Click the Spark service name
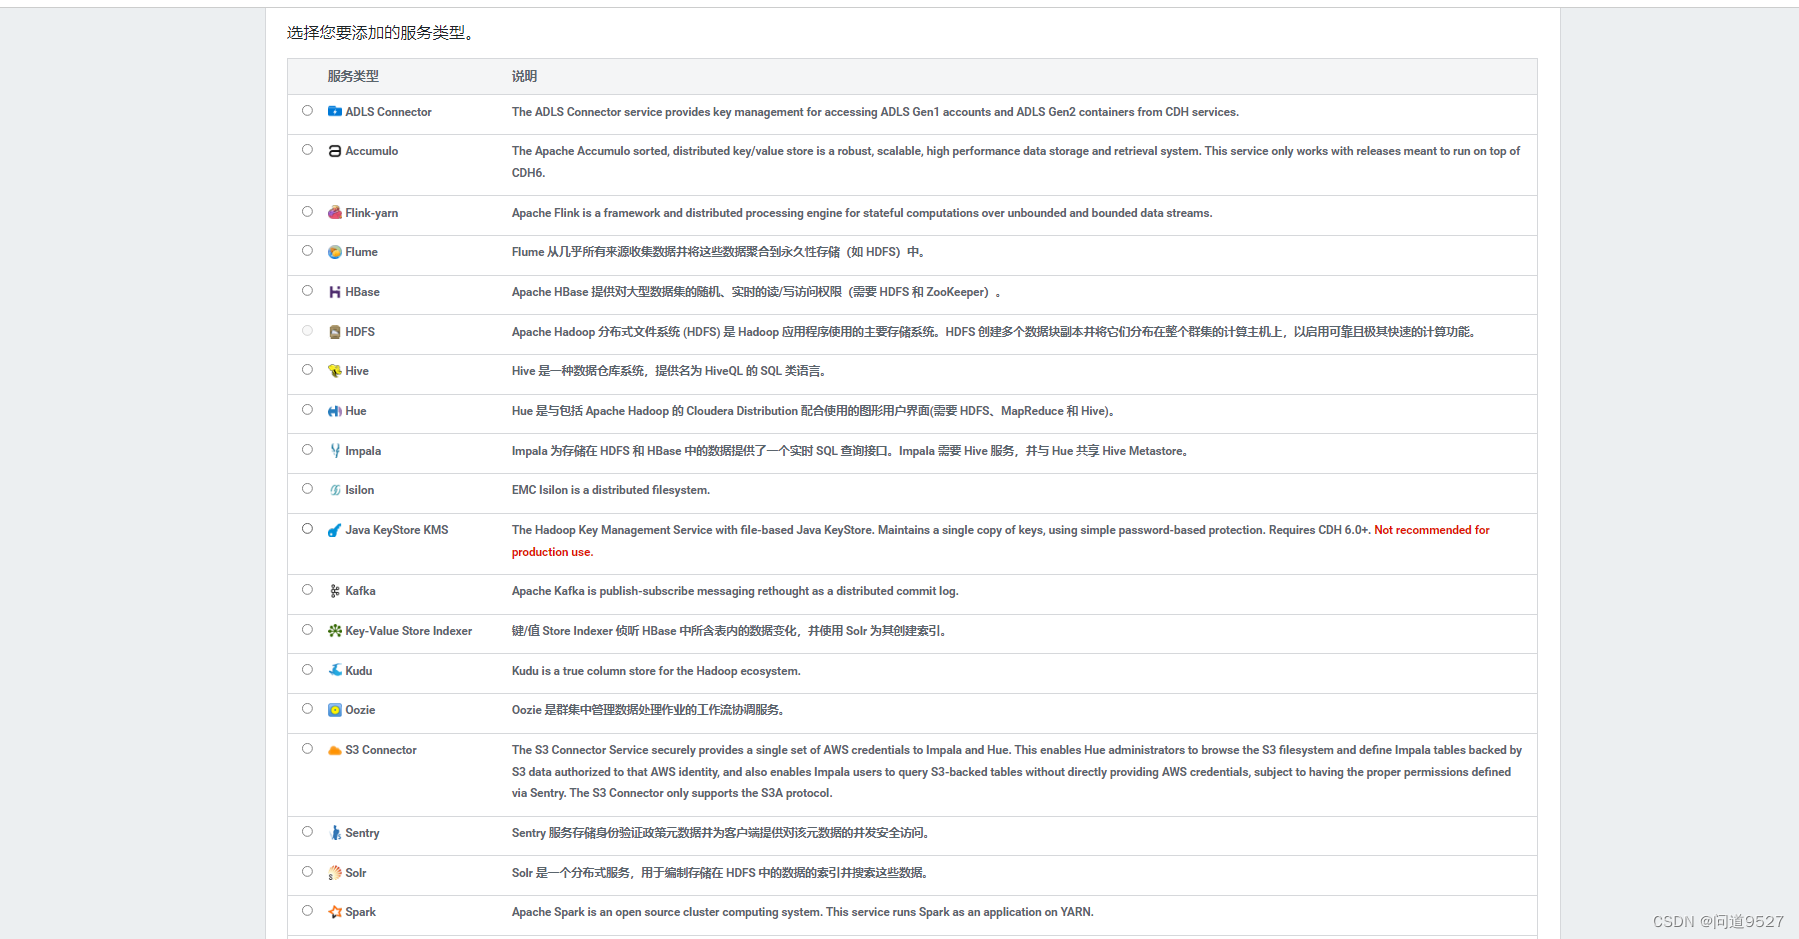The height and width of the screenshot is (939, 1799). click(360, 912)
